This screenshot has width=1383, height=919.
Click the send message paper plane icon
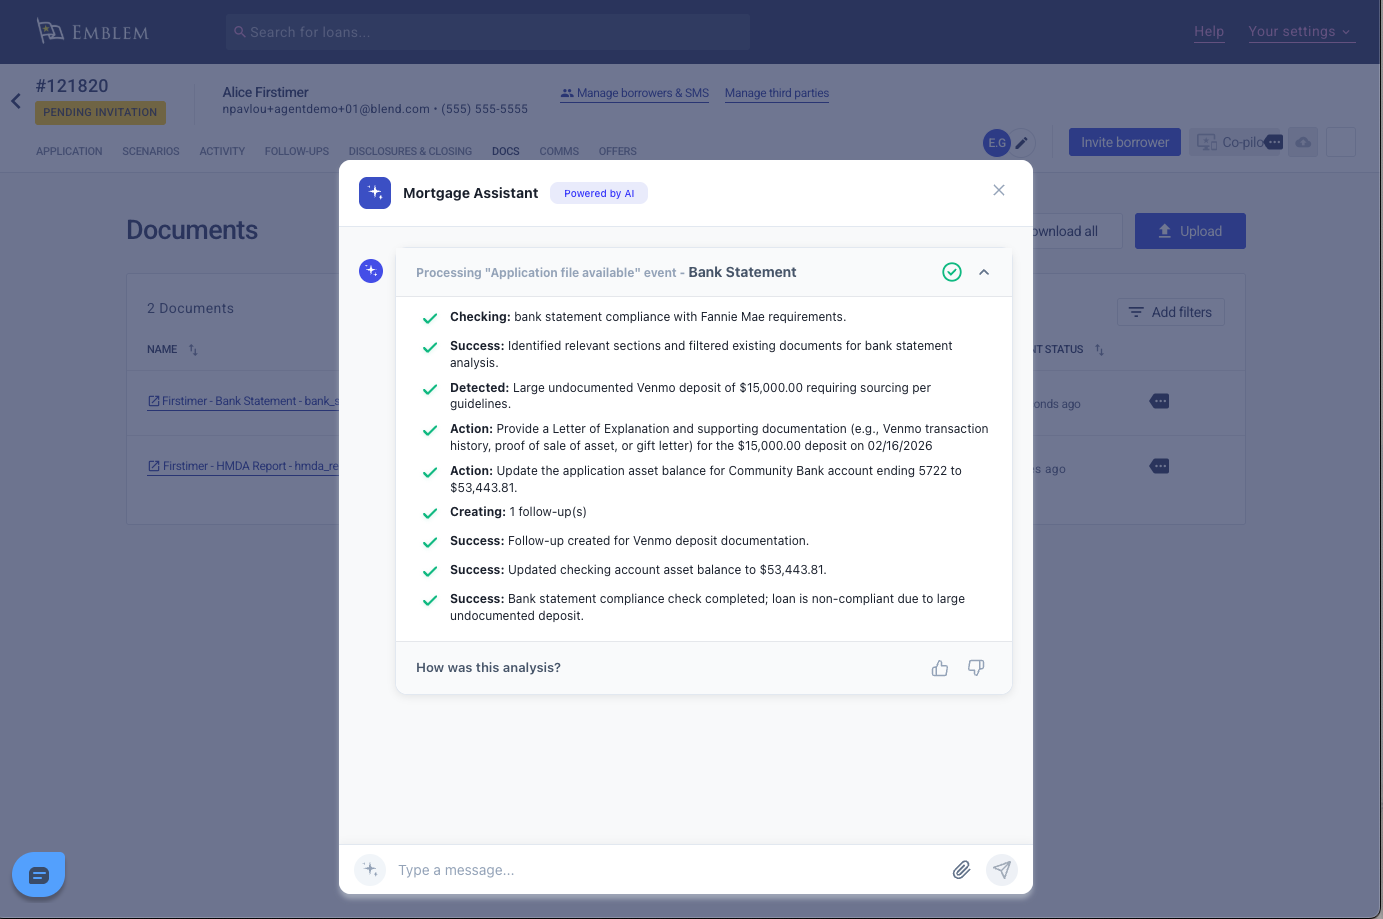pos(1002,870)
